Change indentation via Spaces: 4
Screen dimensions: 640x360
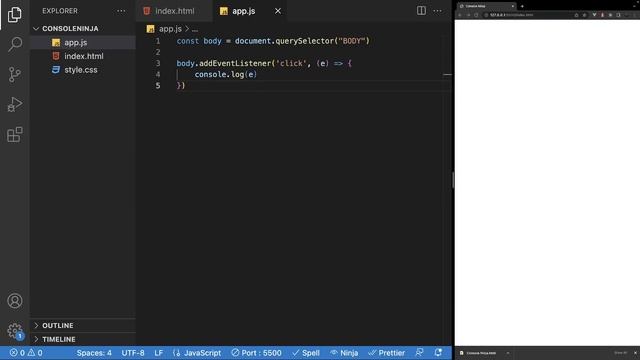[x=94, y=353]
